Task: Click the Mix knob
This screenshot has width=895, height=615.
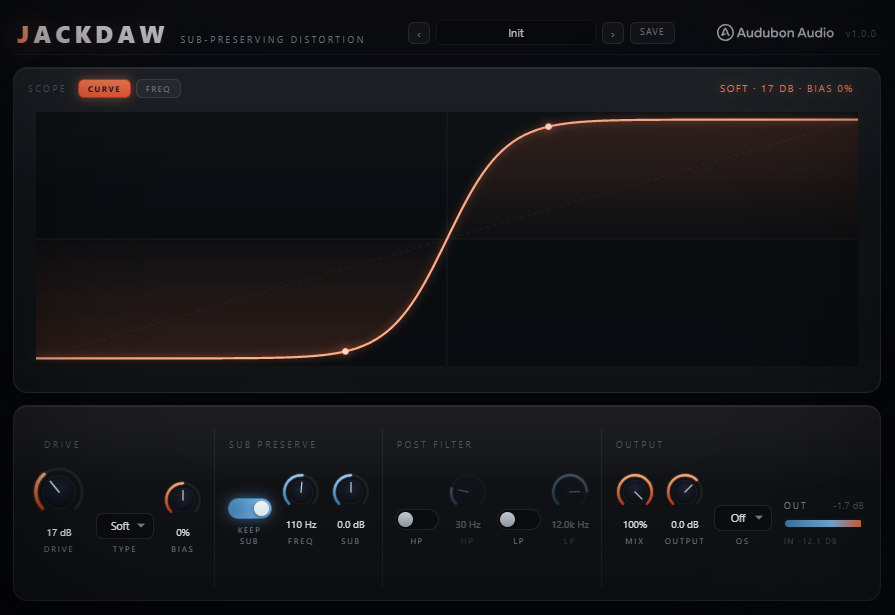Action: [x=635, y=491]
